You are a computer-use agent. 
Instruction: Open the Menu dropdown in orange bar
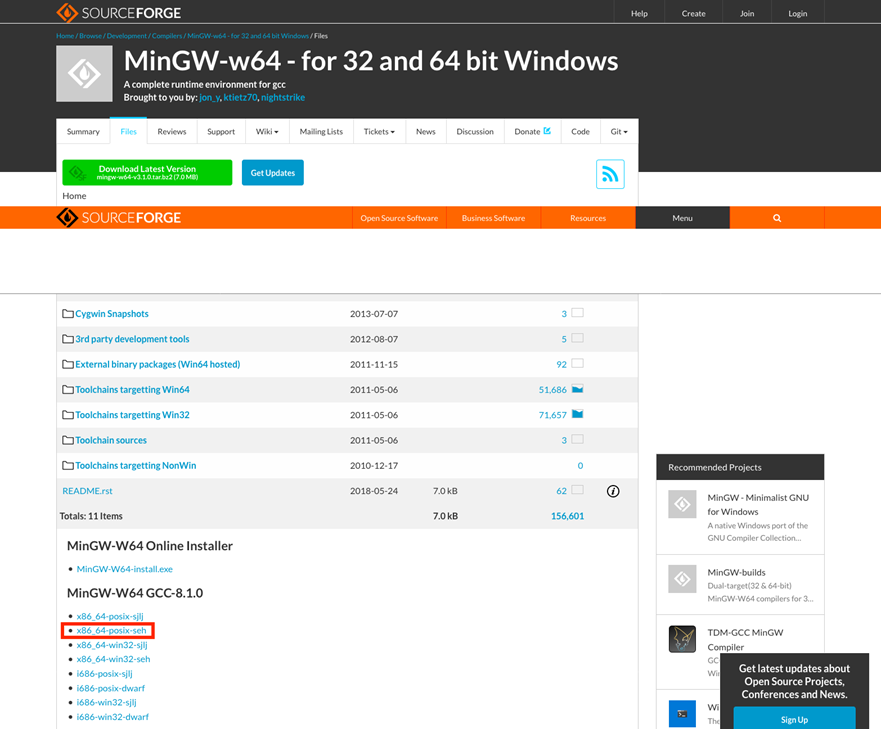683,218
